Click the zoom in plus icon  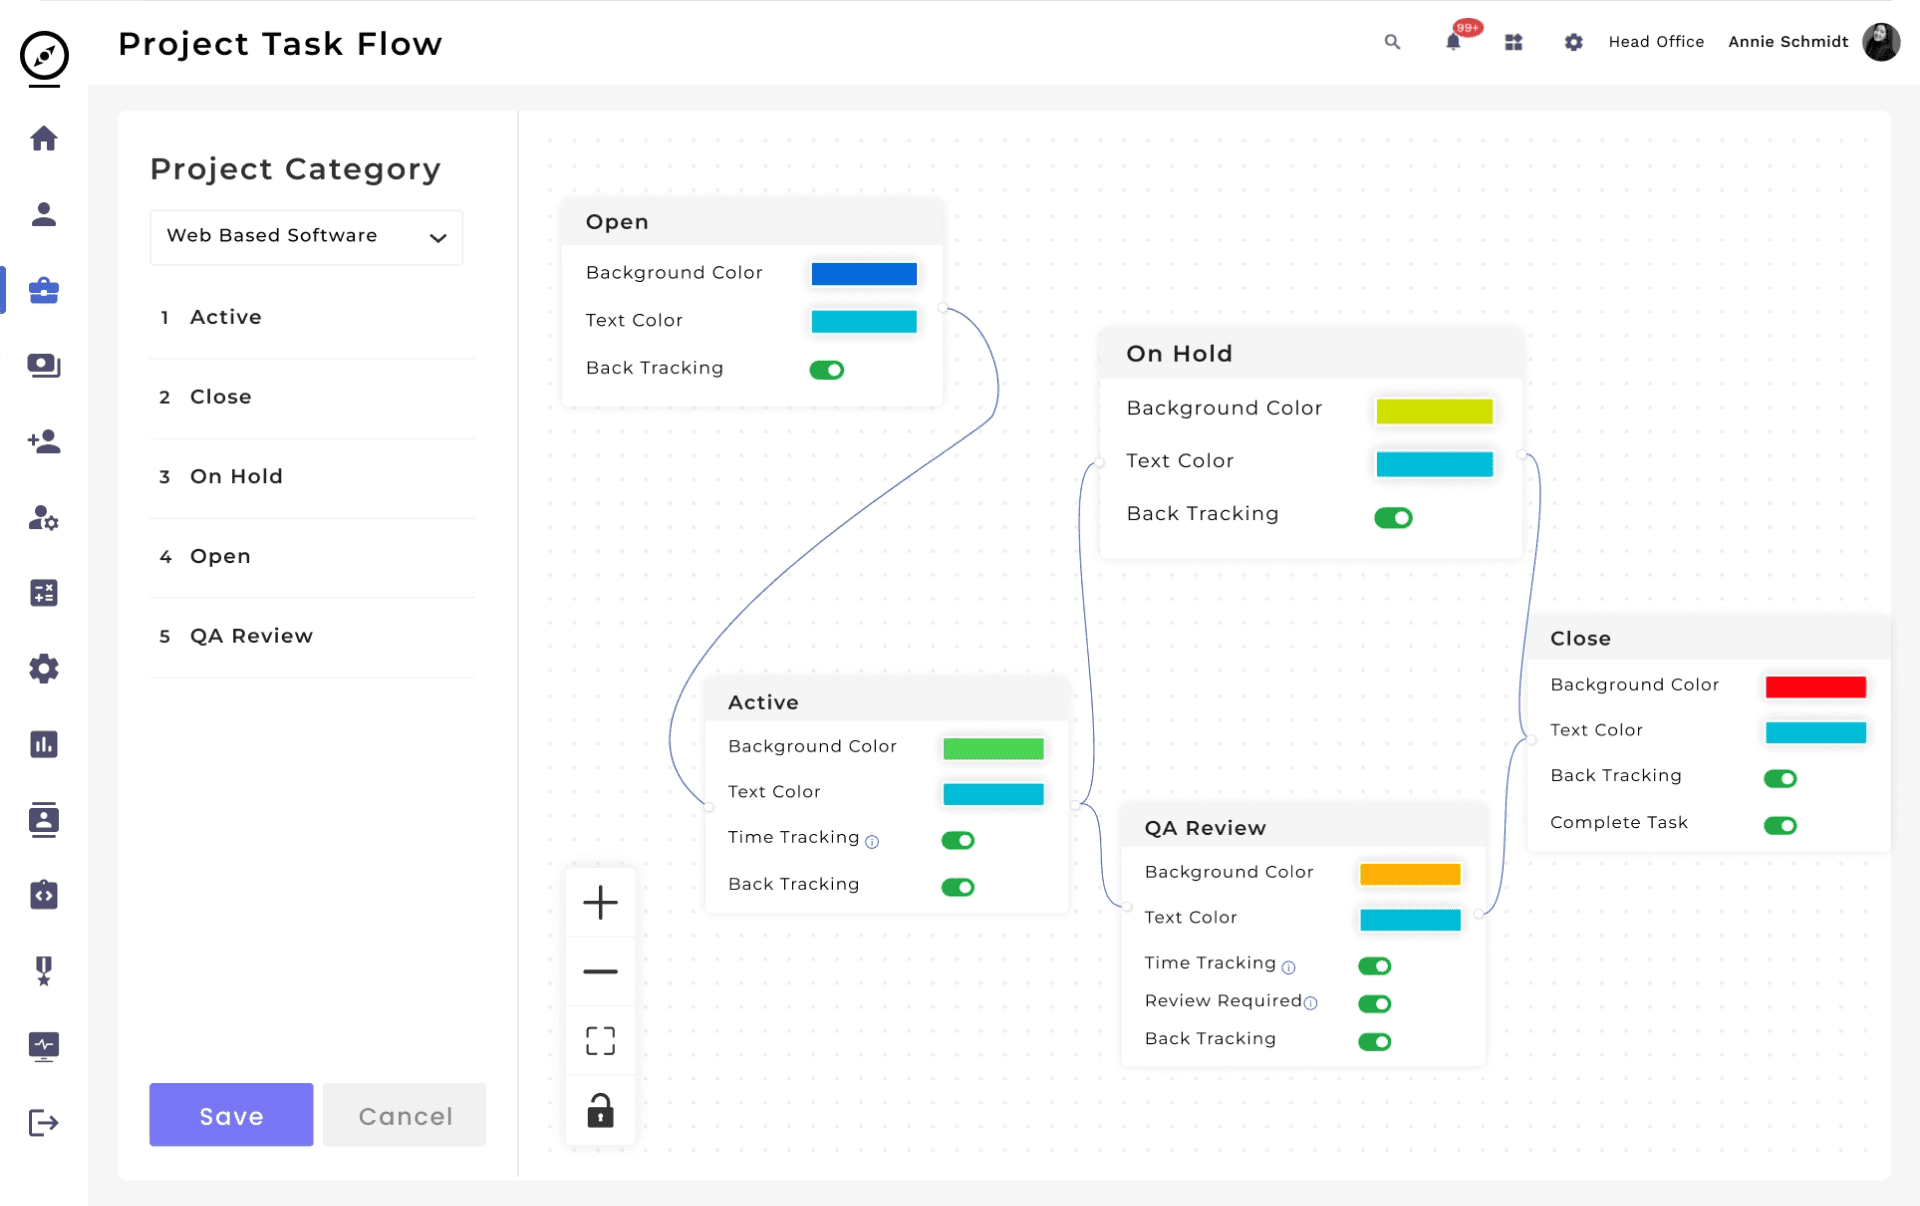click(x=600, y=902)
